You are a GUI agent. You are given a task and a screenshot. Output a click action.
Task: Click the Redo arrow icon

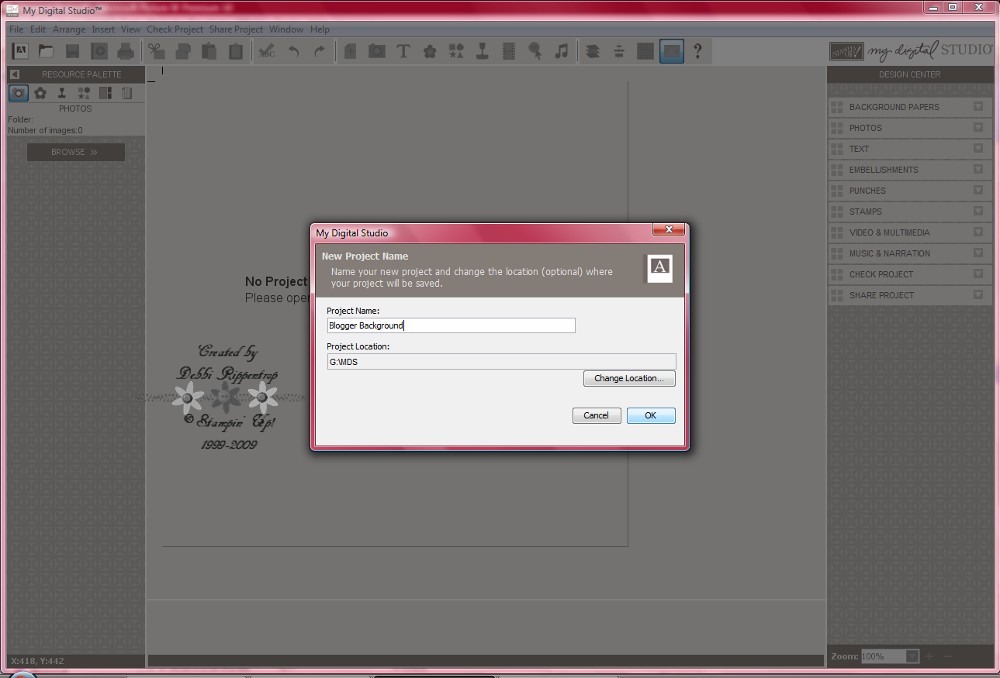click(320, 51)
